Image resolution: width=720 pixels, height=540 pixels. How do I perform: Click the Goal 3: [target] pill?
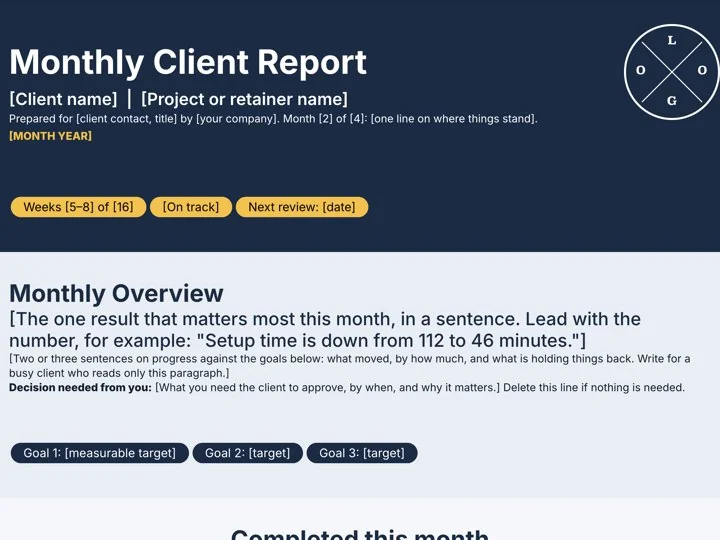[362, 453]
